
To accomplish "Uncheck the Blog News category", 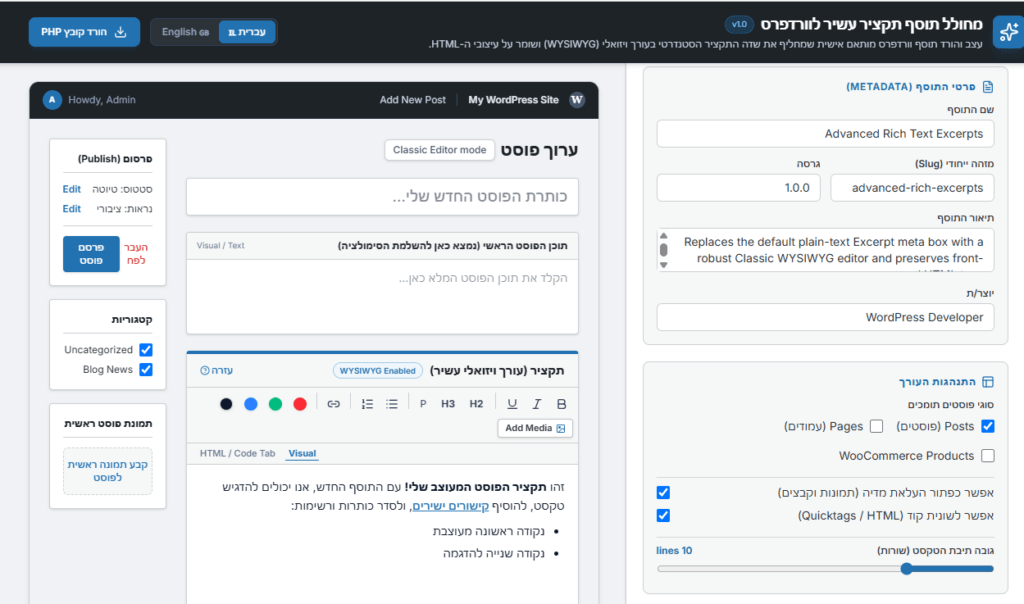I will pyautogui.click(x=146, y=370).
